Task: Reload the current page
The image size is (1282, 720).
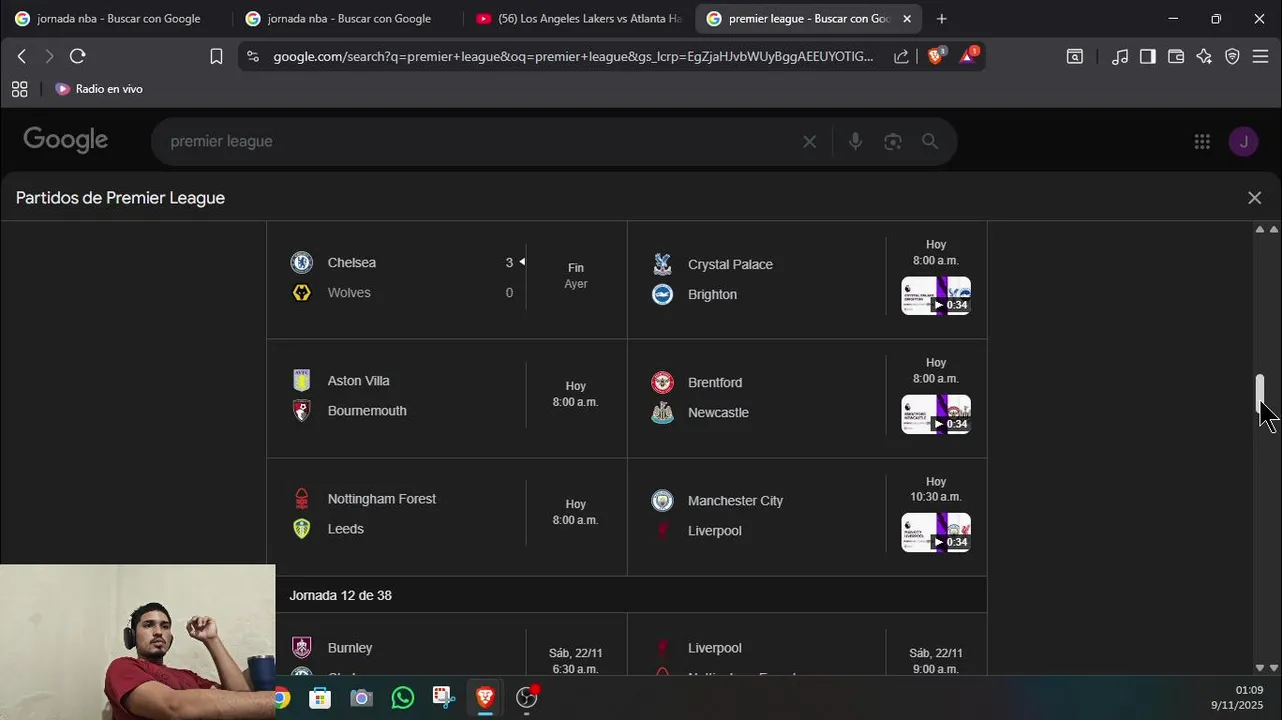Action: (78, 57)
